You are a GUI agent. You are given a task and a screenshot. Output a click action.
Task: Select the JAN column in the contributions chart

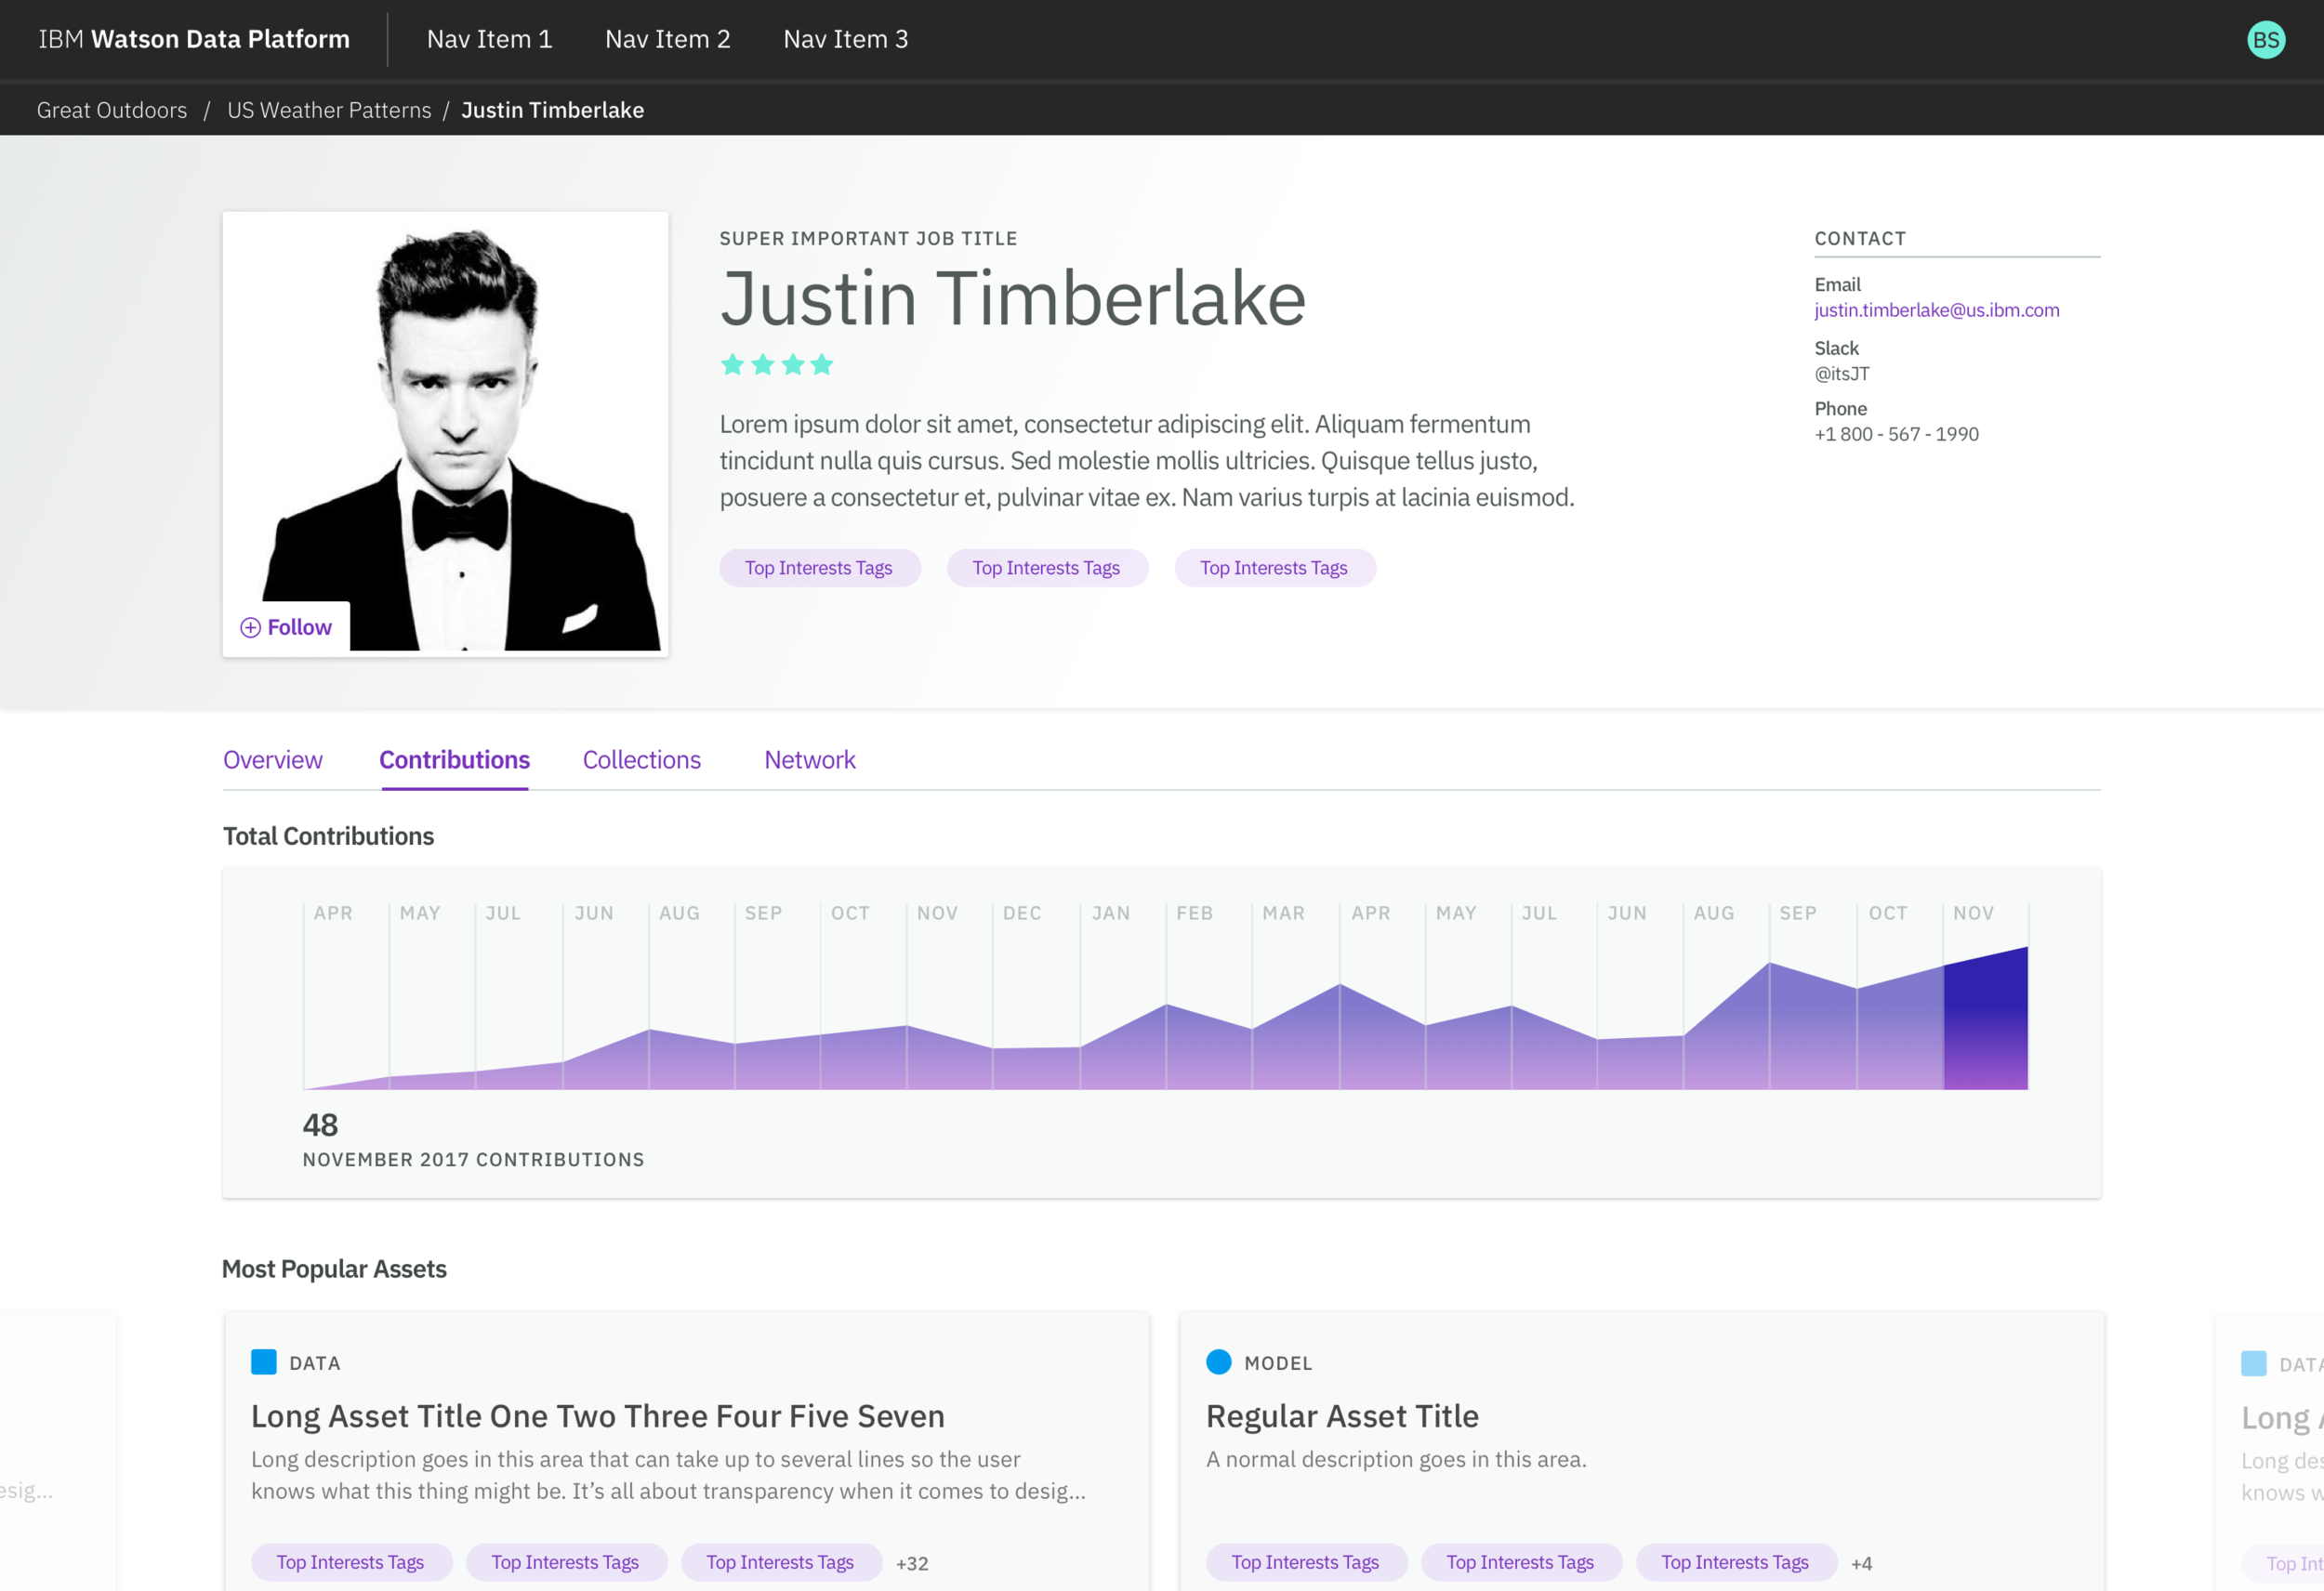[1123, 997]
